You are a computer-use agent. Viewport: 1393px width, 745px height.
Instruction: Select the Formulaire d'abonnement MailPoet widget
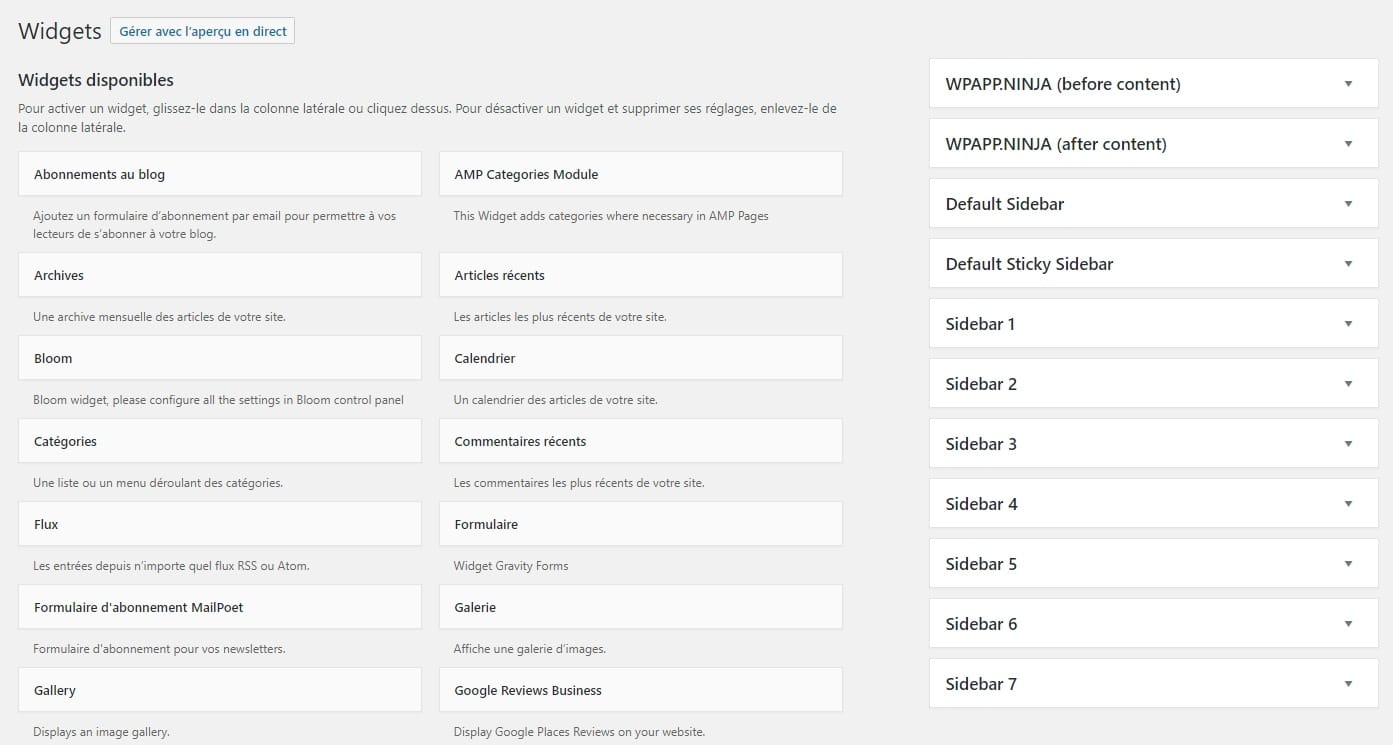tap(219, 606)
